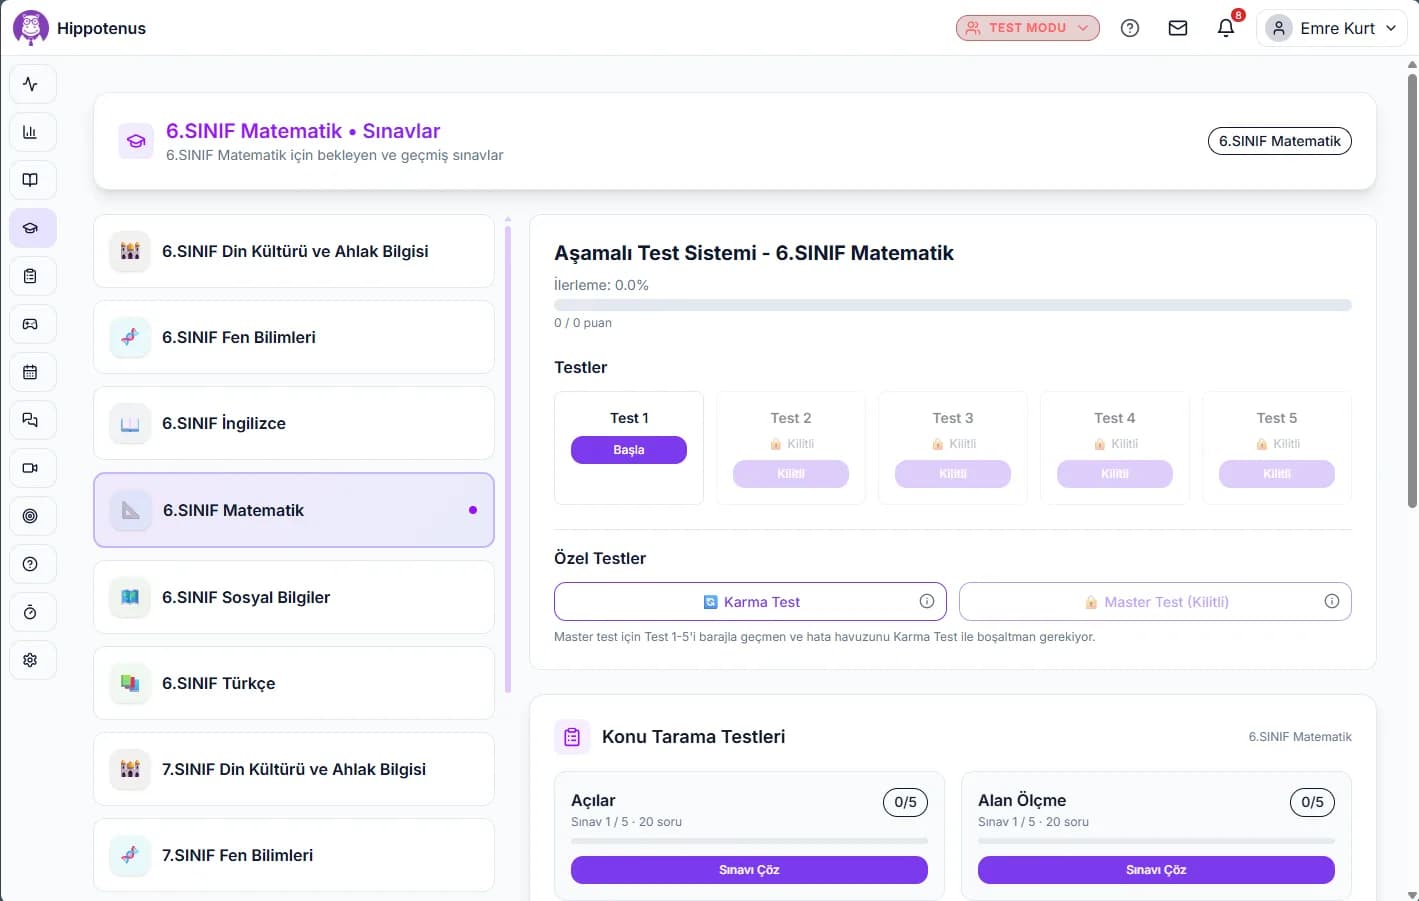Select 6.SINIF Fen Bilimleri course
Screen dimensions: 1419x901
point(294,337)
